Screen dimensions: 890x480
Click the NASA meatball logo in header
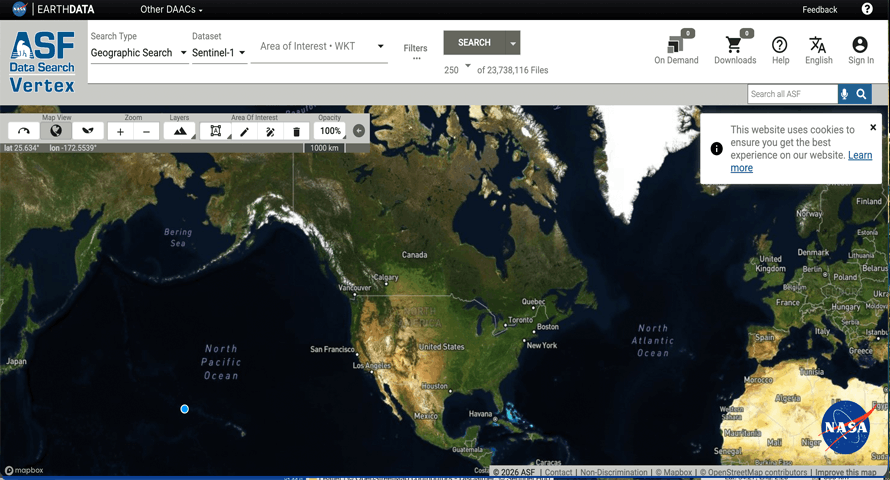click(19, 9)
